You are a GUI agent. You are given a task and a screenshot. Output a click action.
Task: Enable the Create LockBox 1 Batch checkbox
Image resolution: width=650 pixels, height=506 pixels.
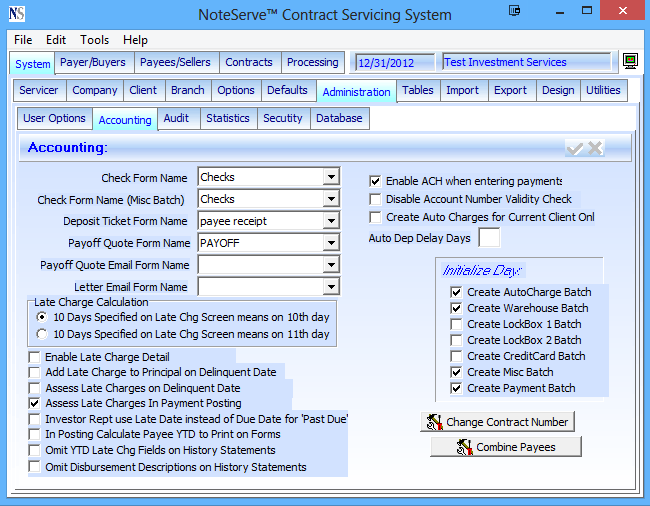(x=456, y=324)
